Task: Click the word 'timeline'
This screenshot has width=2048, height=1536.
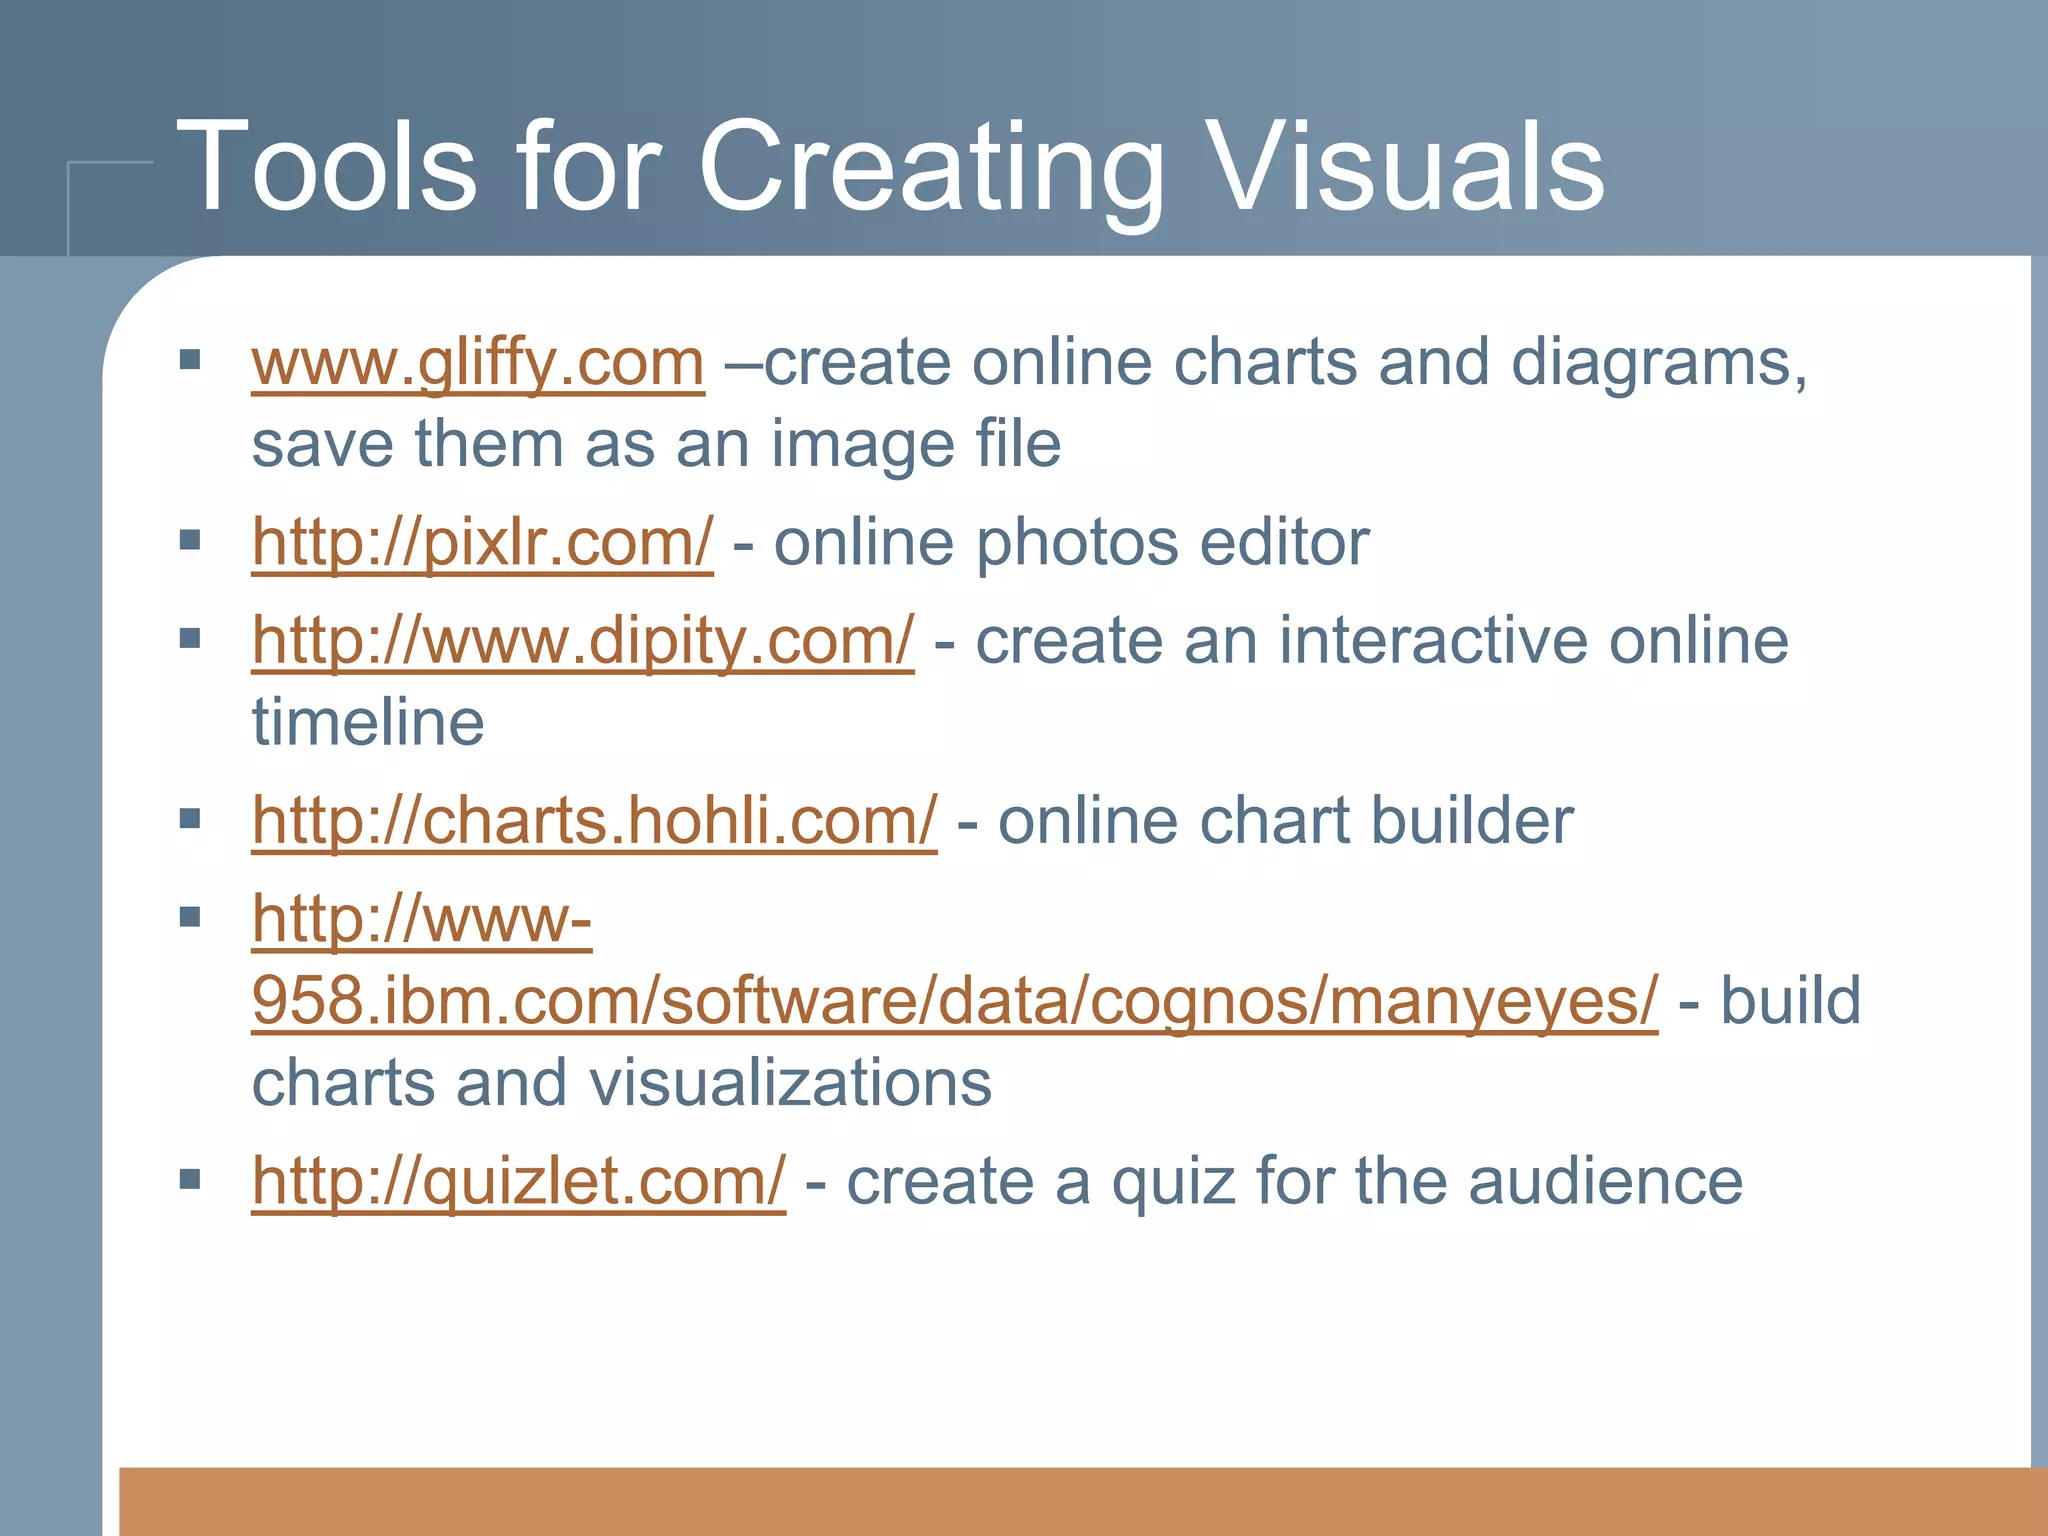Action: pyautogui.click(x=368, y=722)
